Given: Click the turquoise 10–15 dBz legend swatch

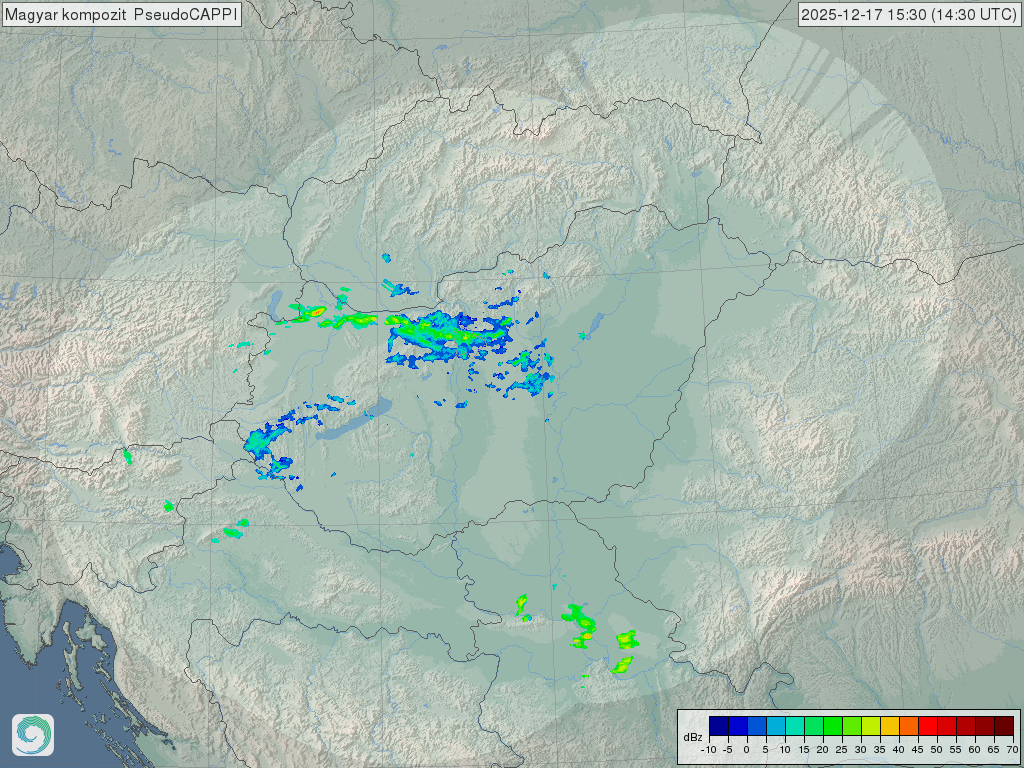Looking at the screenshot, I should (x=794, y=726).
